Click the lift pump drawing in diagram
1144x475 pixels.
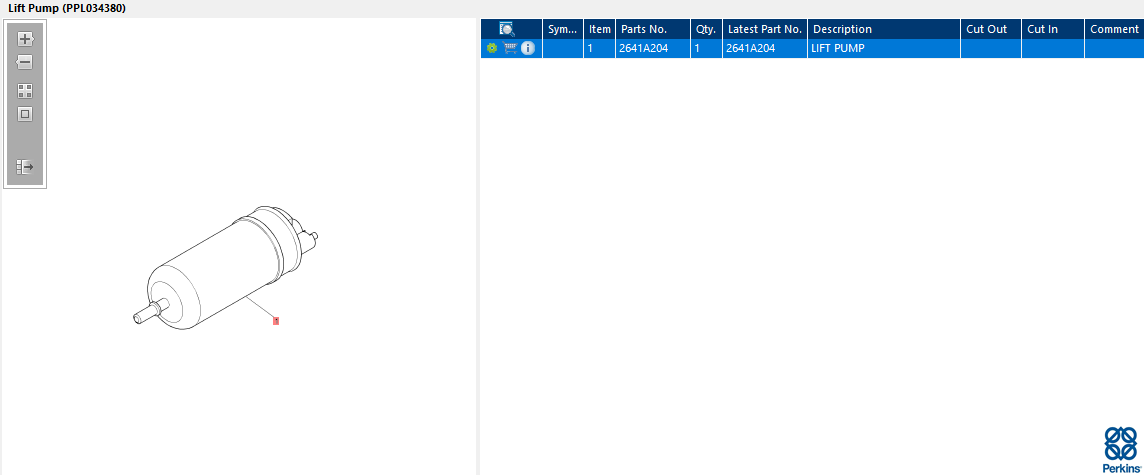[x=226, y=266]
